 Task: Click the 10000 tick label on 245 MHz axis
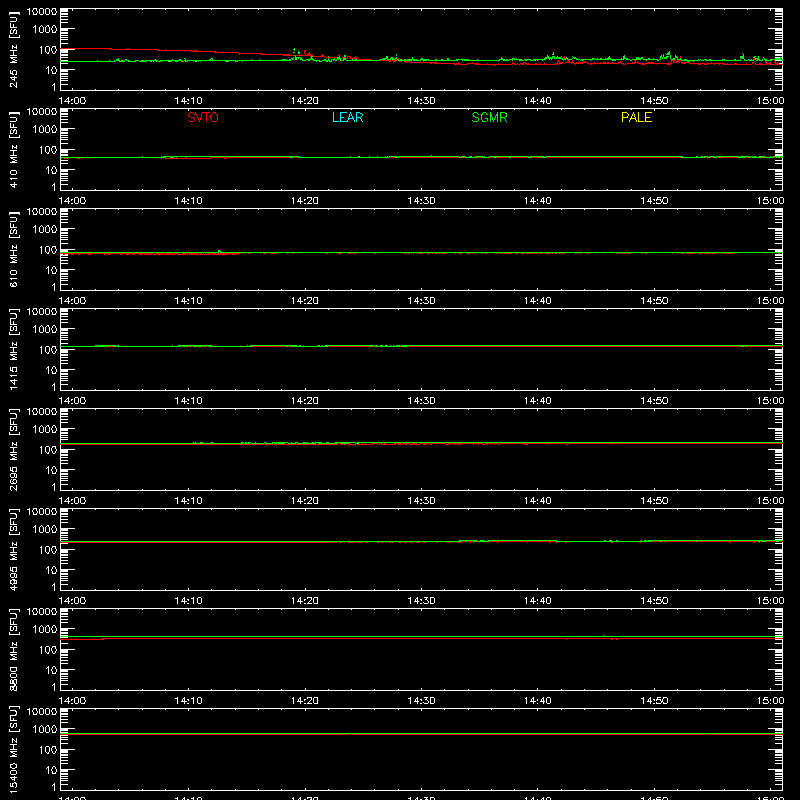[42, 11]
